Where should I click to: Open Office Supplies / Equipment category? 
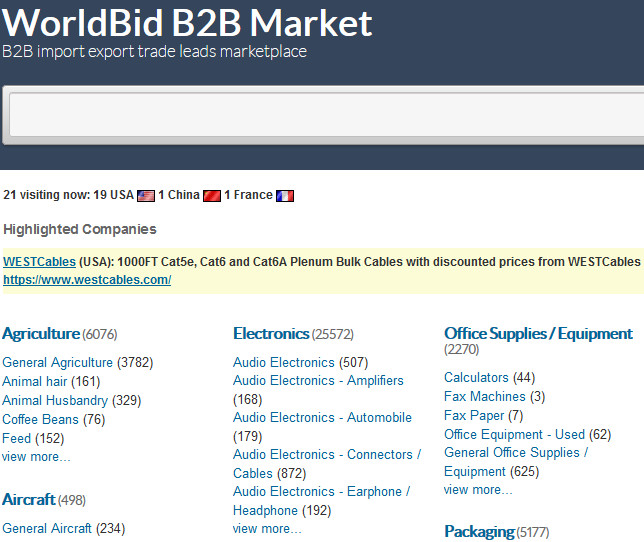point(538,333)
